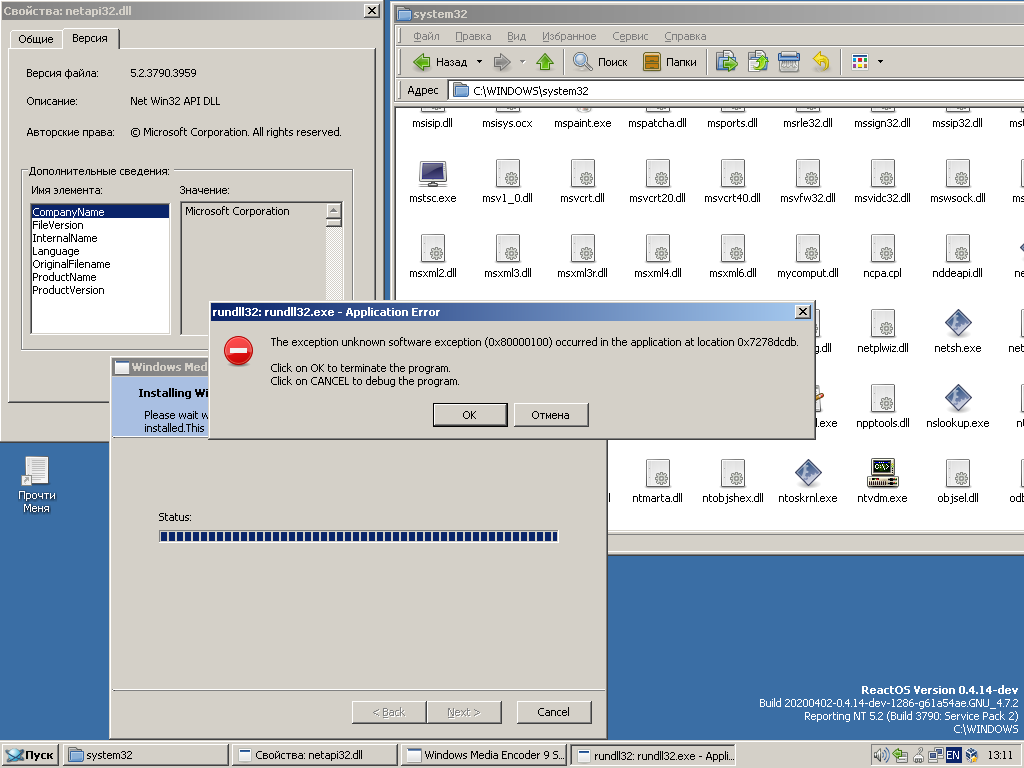
Task: Select the netsh.exe file icon
Action: coord(958,324)
